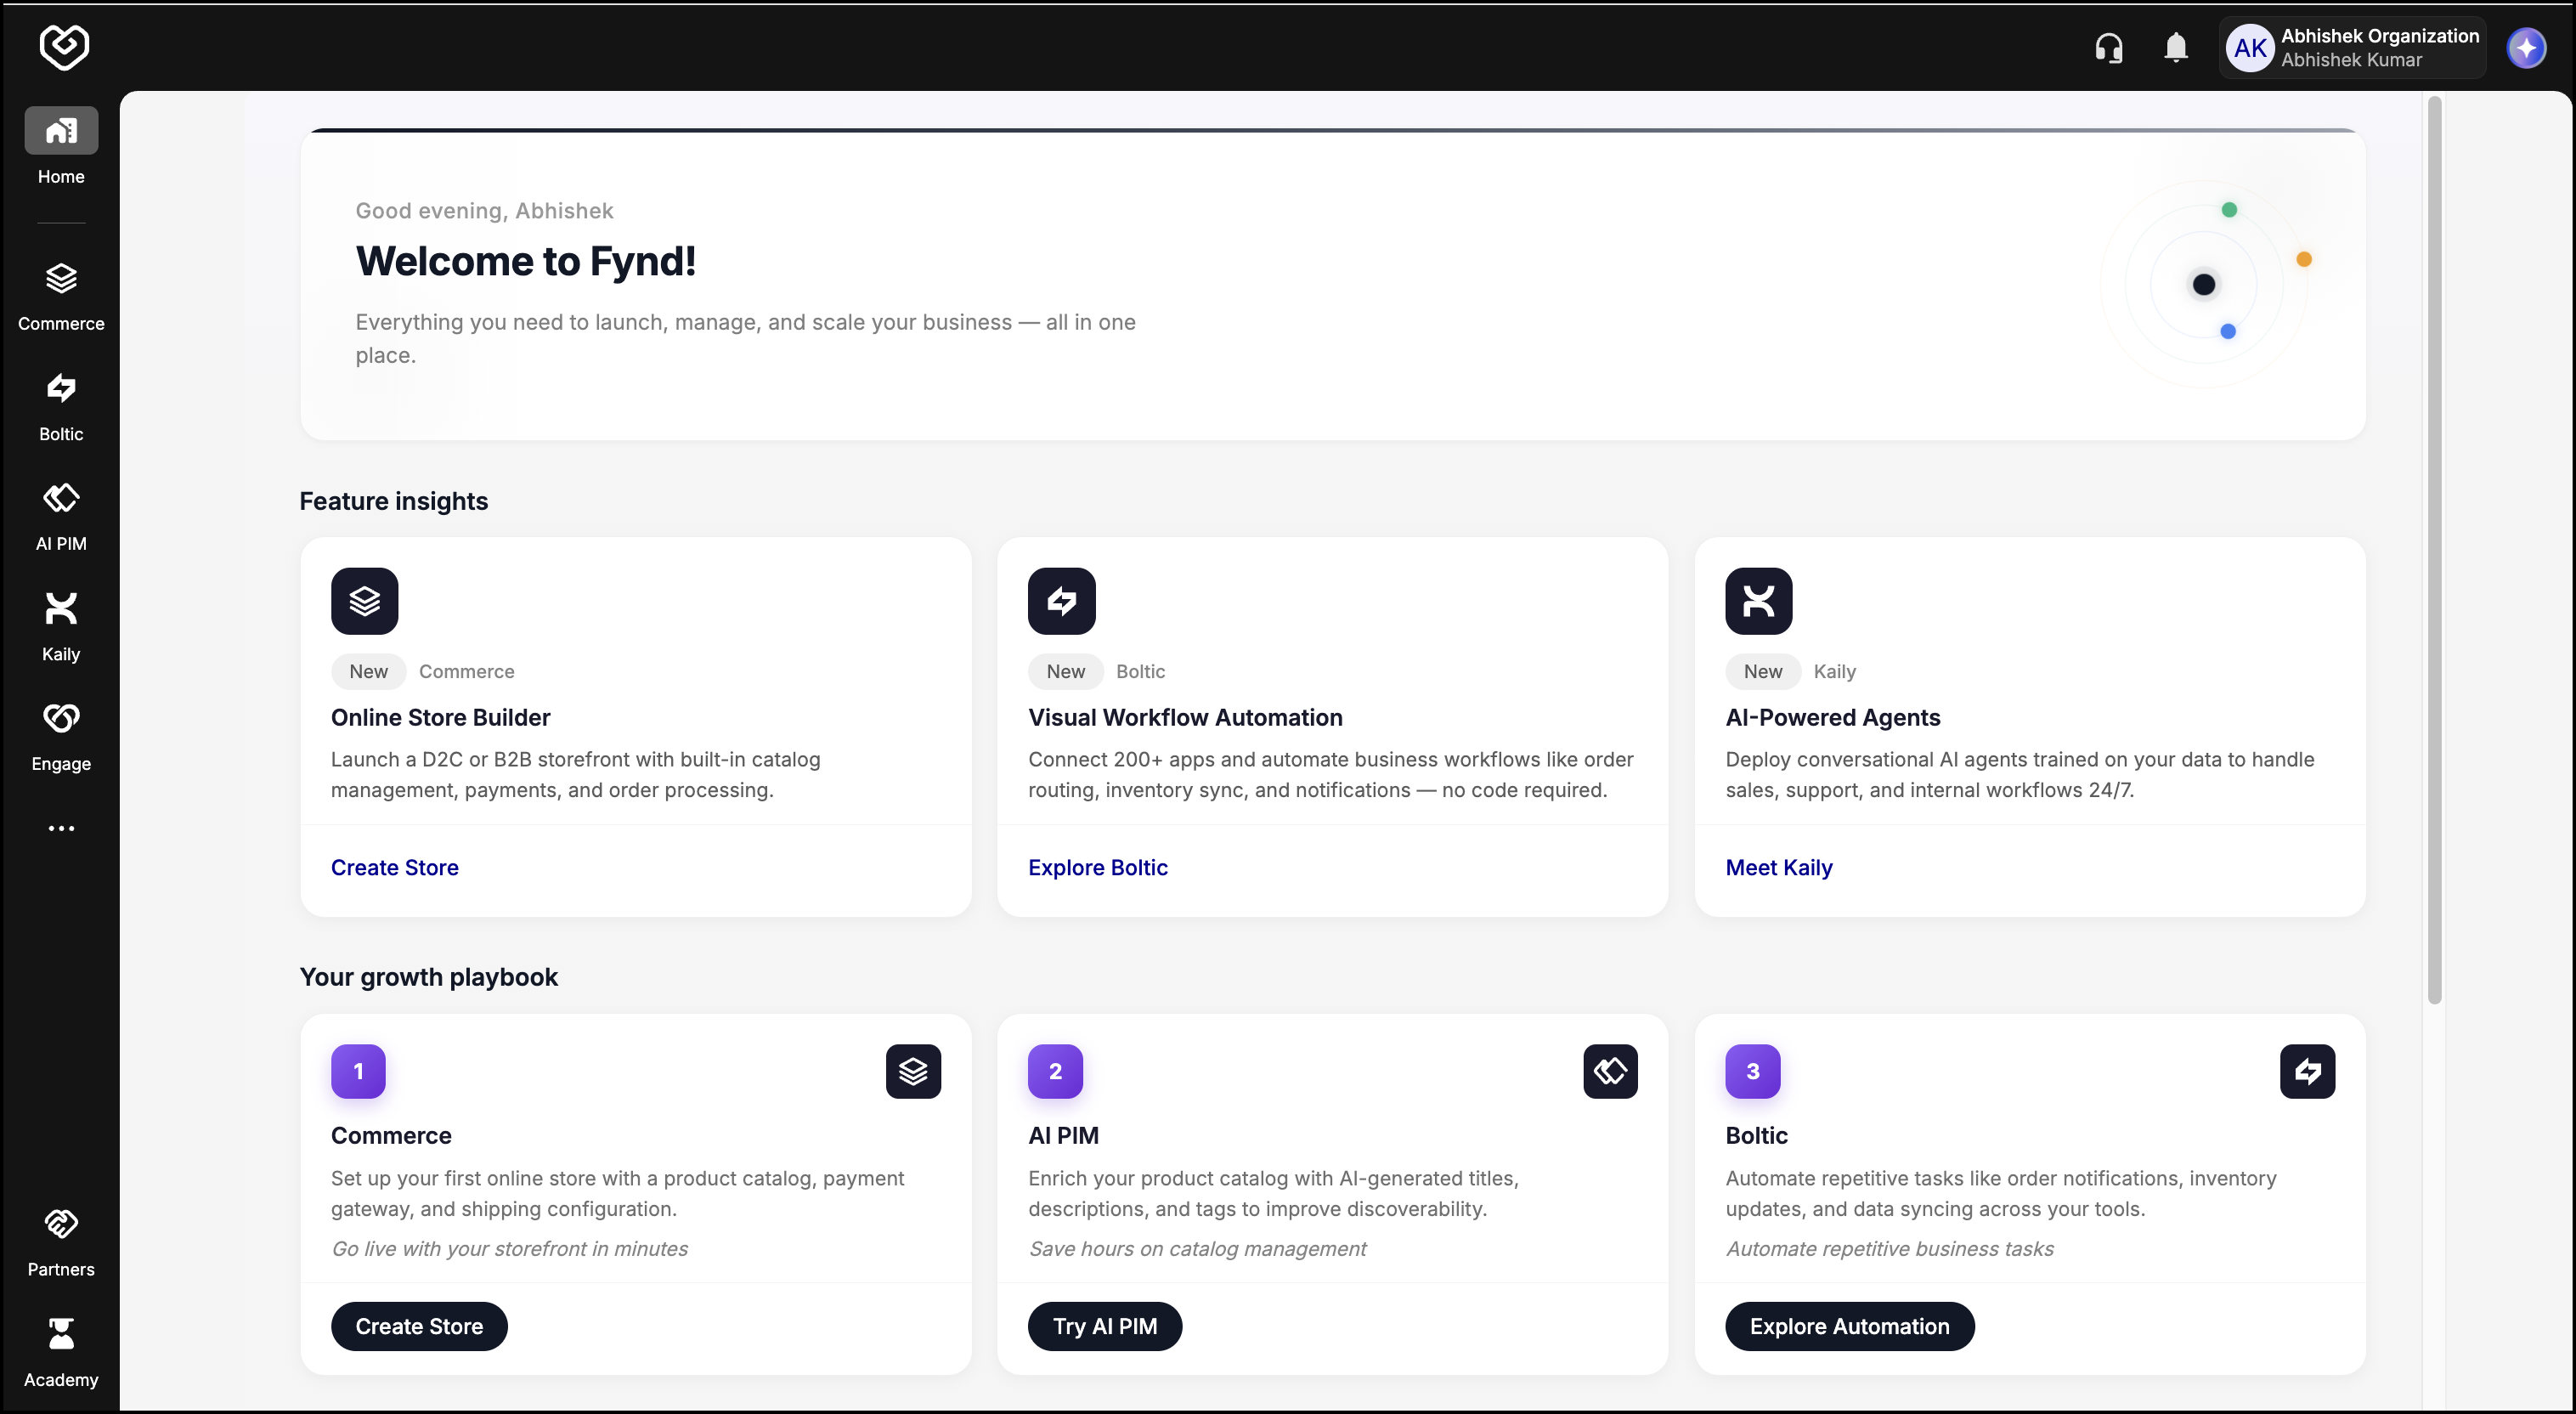Click Kaily icon on AI-Powered Agents card
This screenshot has height=1414, width=2576.
(x=1758, y=601)
